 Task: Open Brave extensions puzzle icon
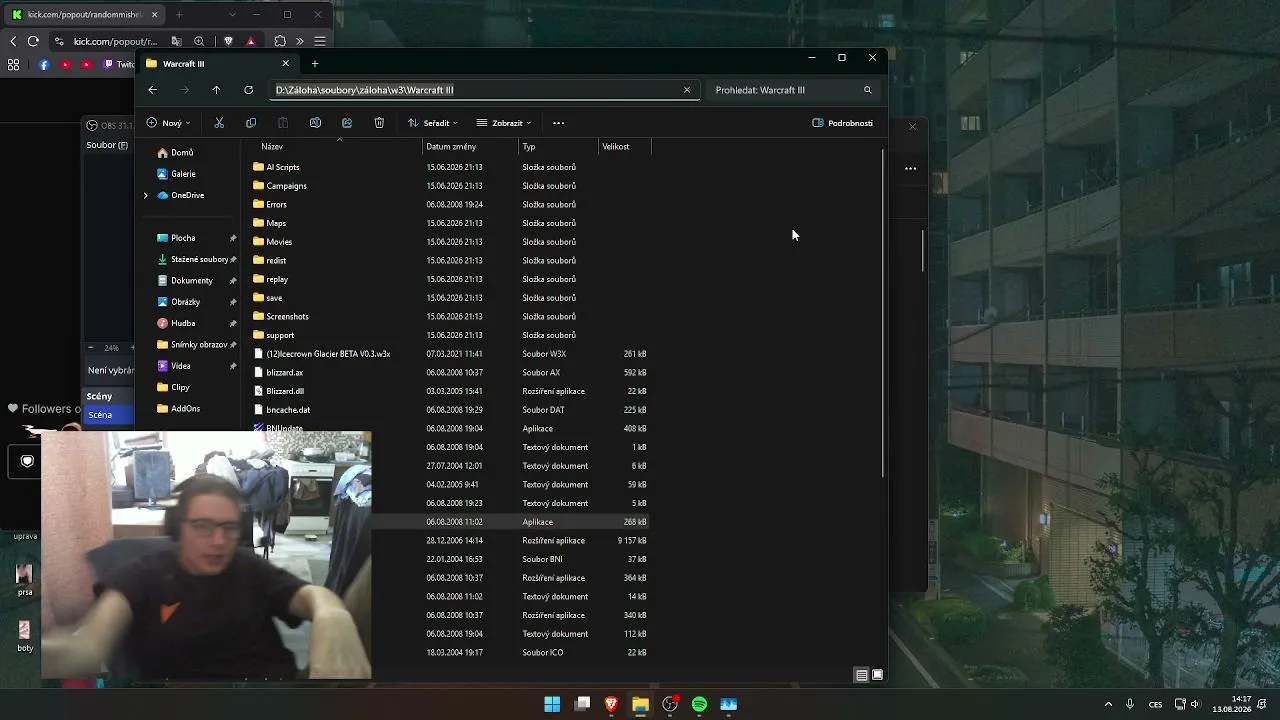(x=279, y=41)
